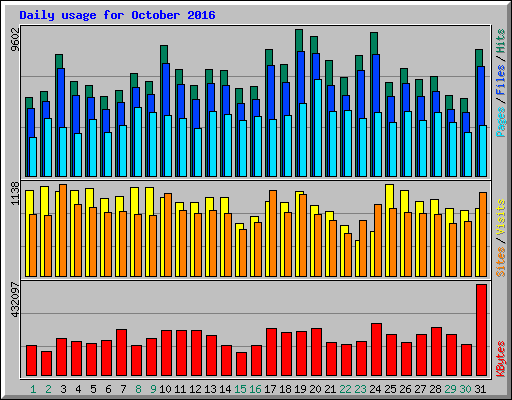Click day 8 on the x-axis

(138, 389)
